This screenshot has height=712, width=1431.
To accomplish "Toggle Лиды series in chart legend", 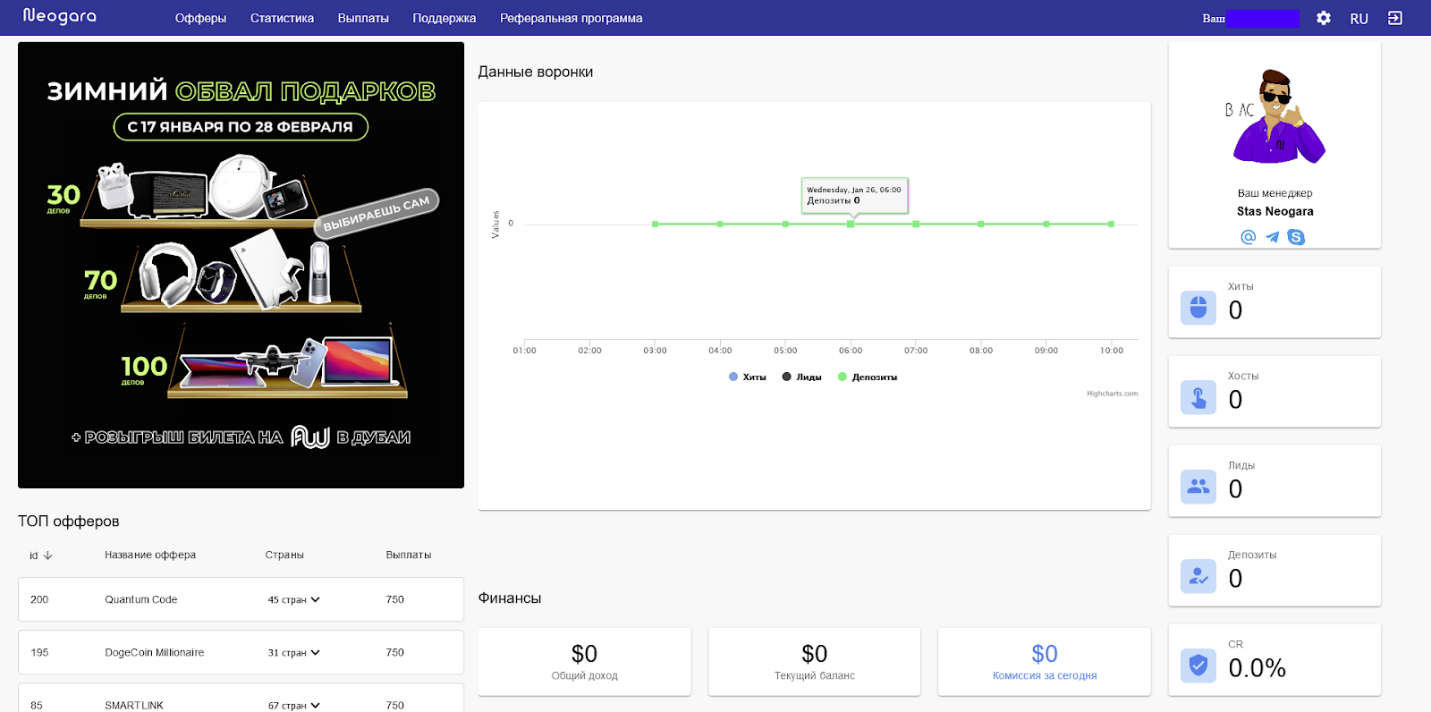I will point(802,377).
